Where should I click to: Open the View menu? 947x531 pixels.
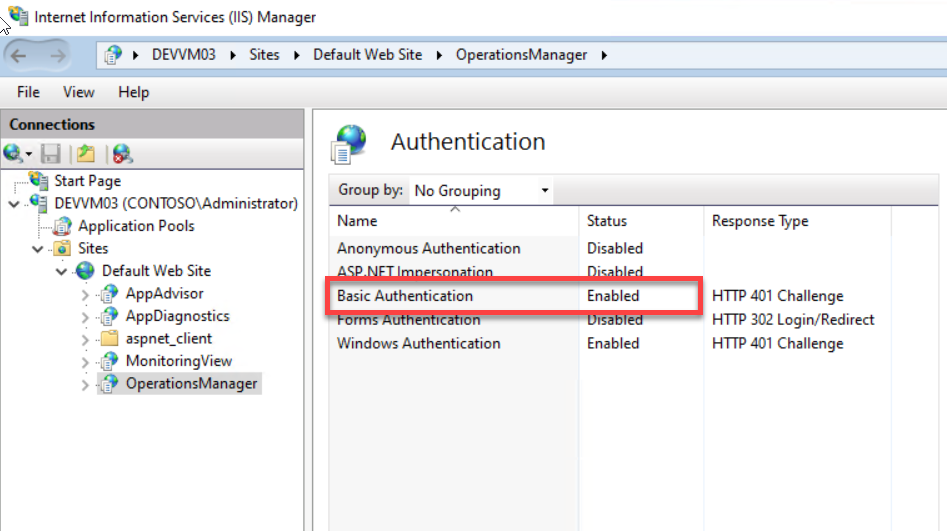78,92
